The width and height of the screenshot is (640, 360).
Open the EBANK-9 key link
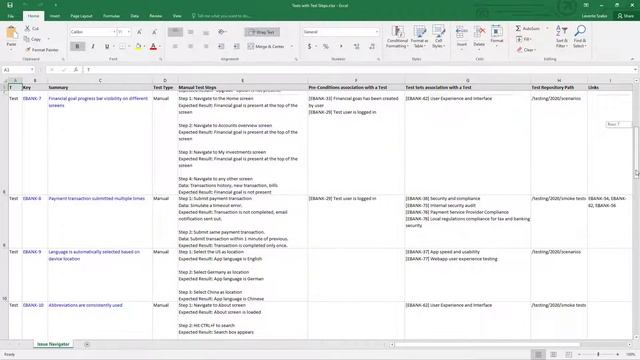click(x=32, y=252)
